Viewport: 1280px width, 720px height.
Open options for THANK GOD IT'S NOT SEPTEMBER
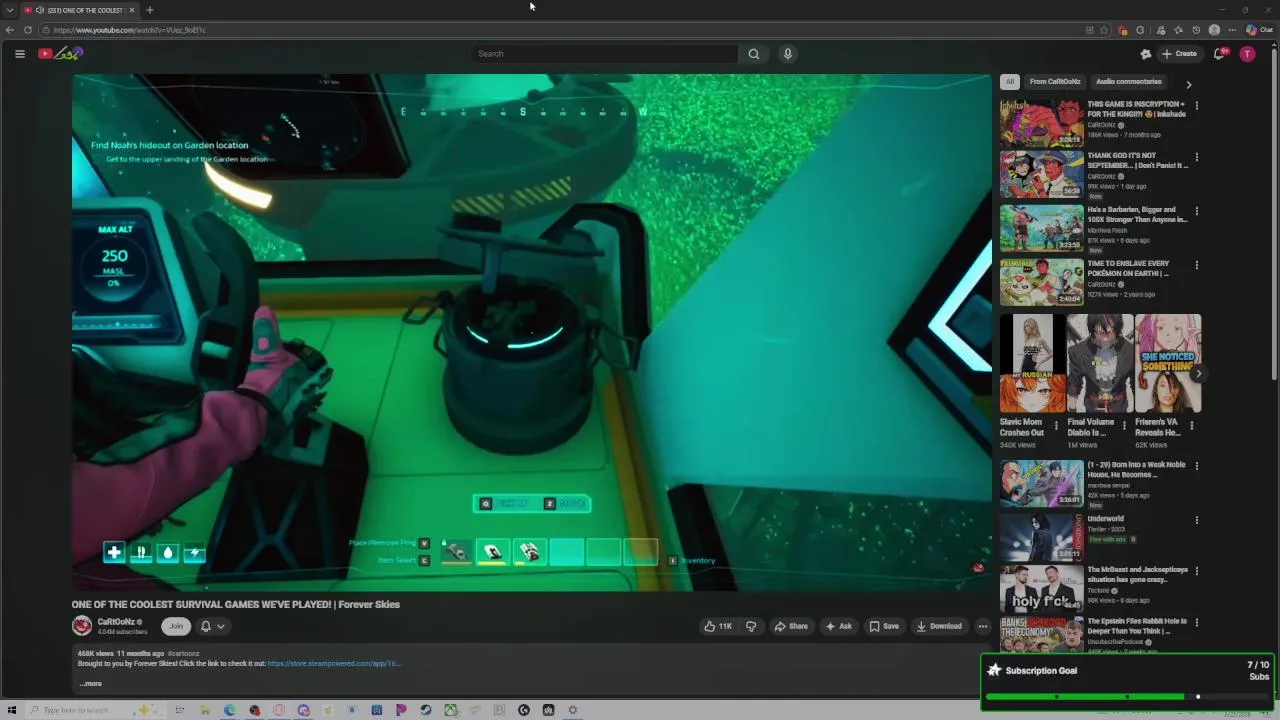click(1197, 157)
